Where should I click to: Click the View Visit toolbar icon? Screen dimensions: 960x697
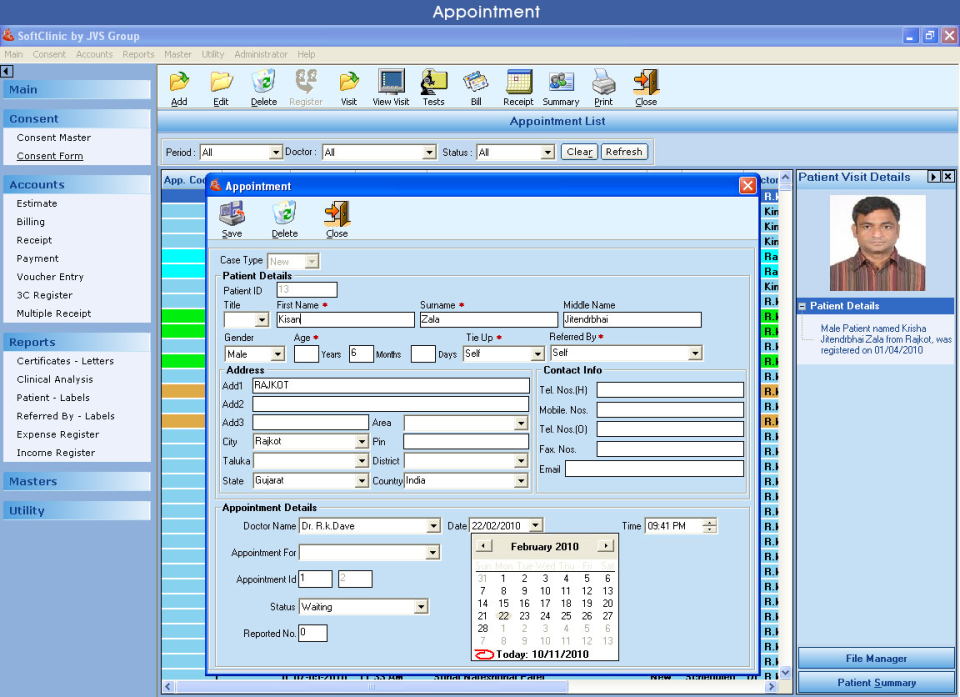point(390,86)
